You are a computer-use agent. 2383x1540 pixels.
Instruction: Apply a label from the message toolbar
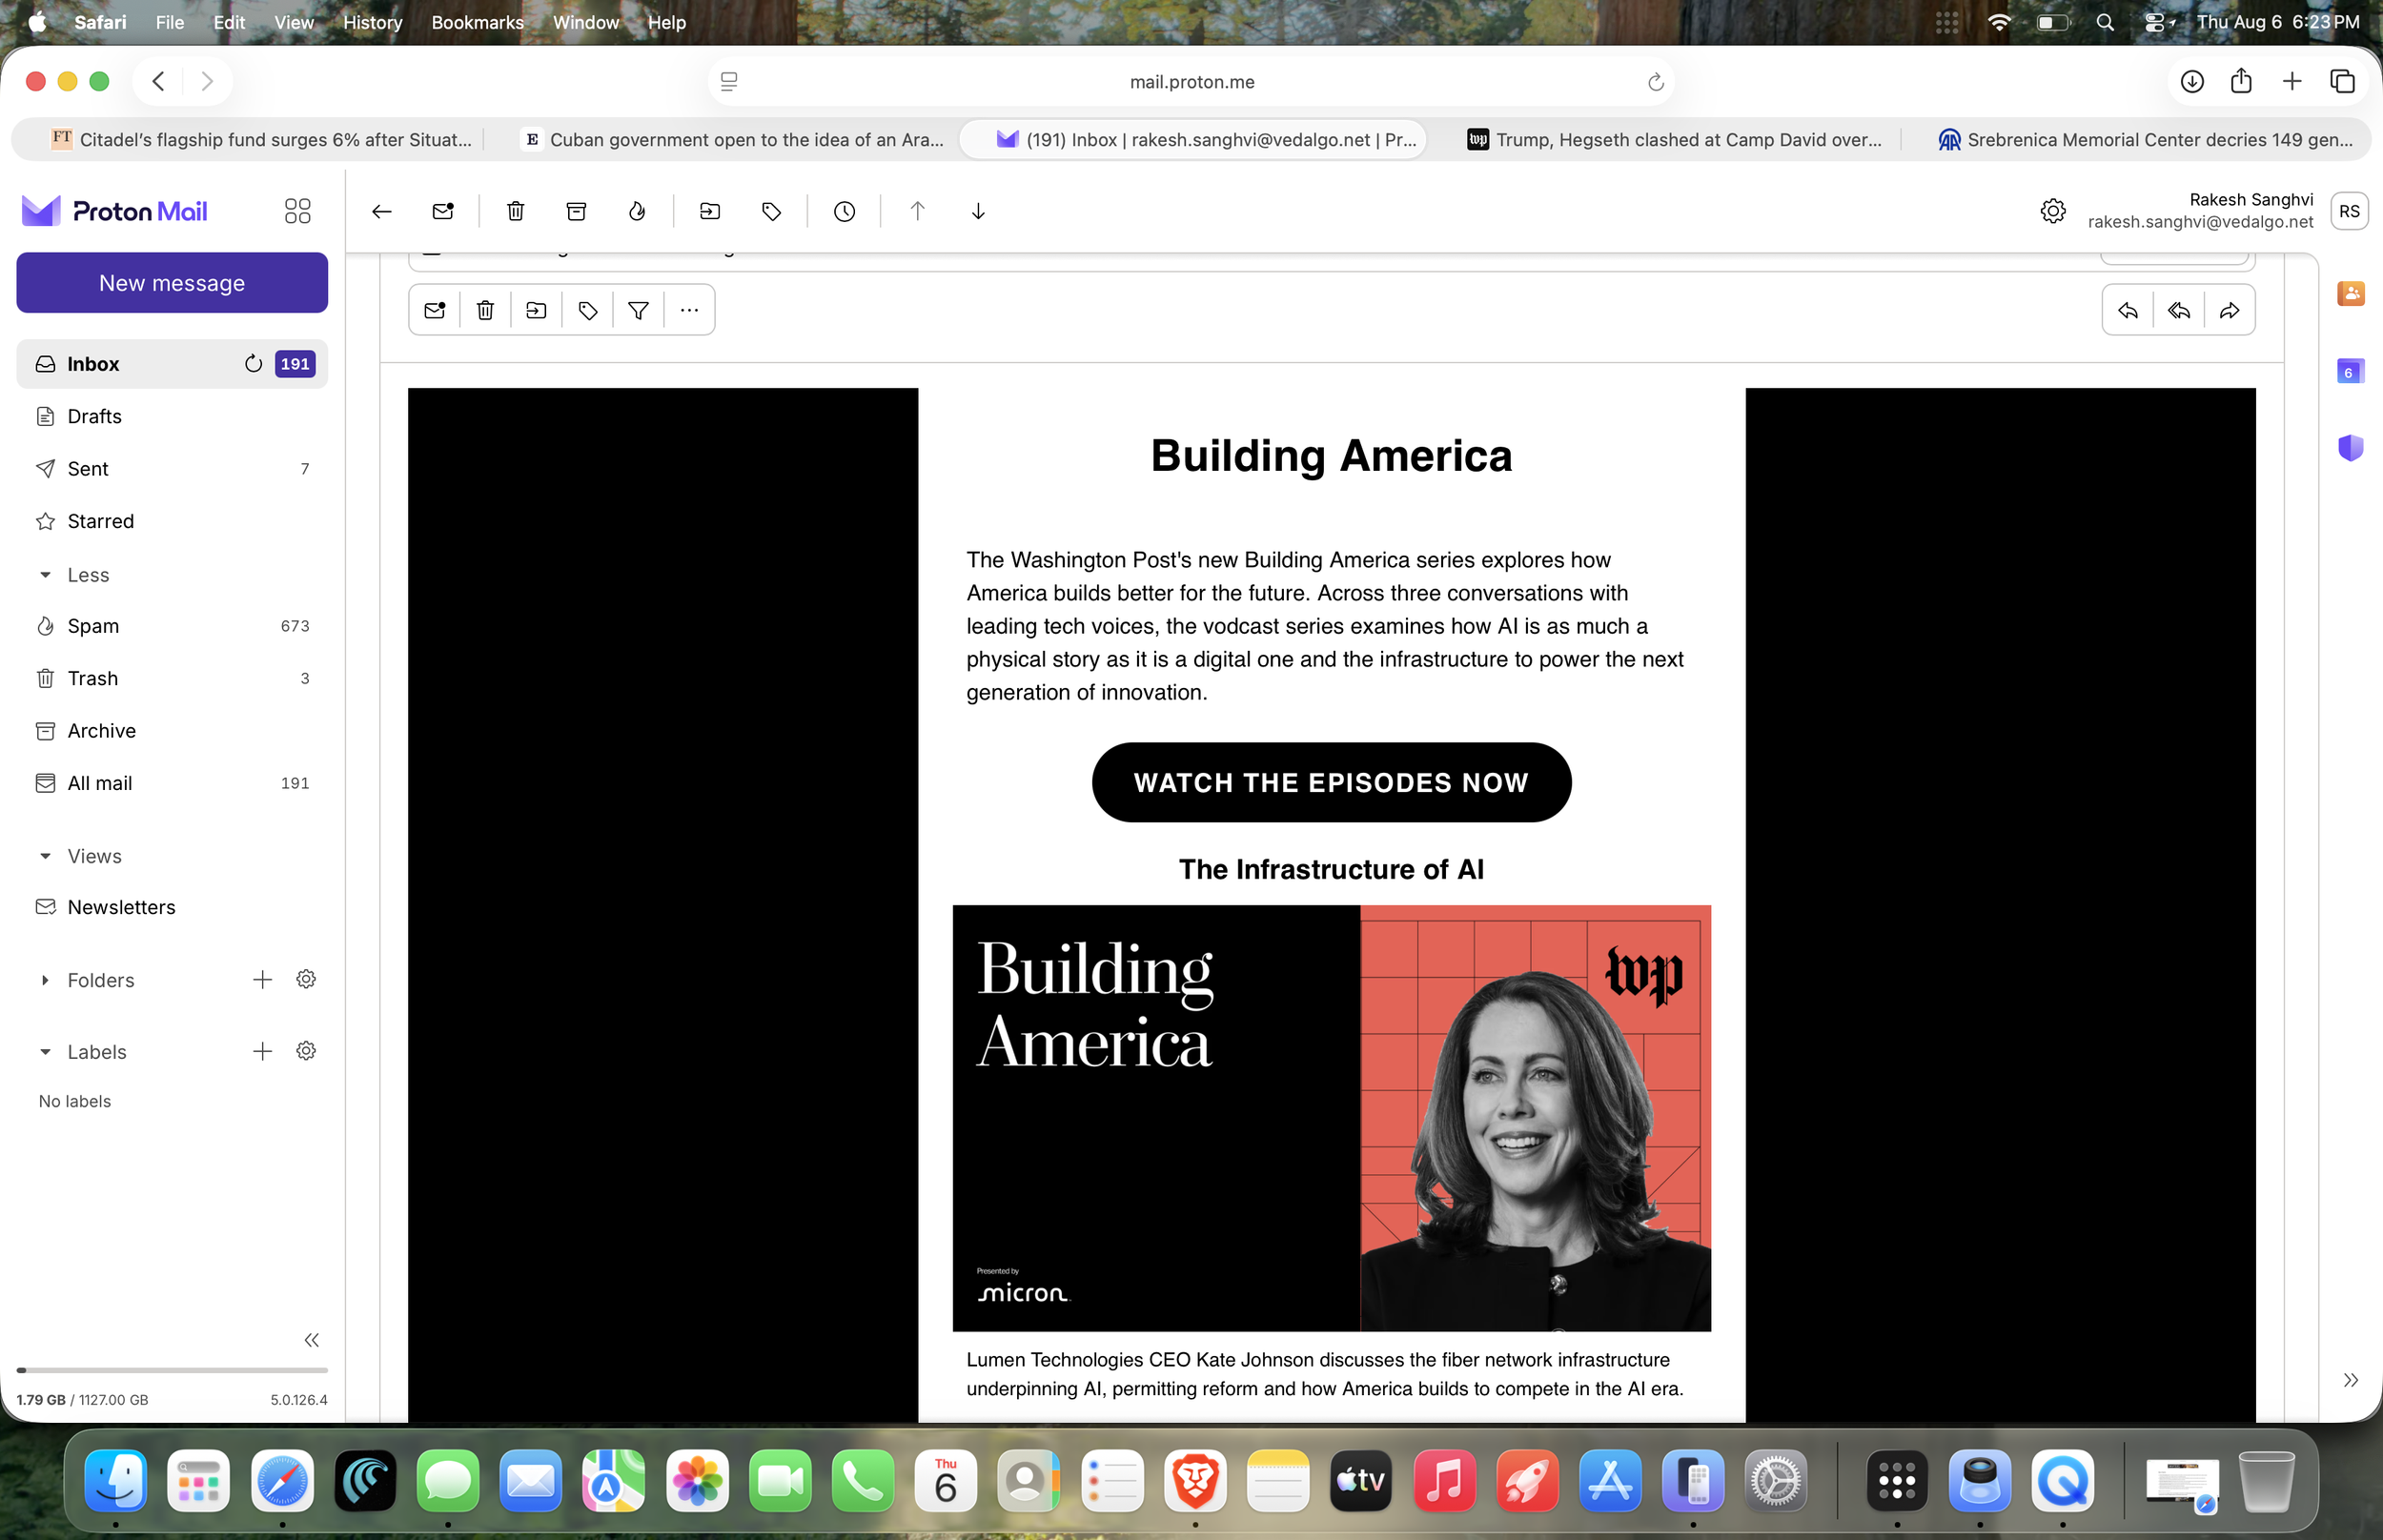(588, 310)
